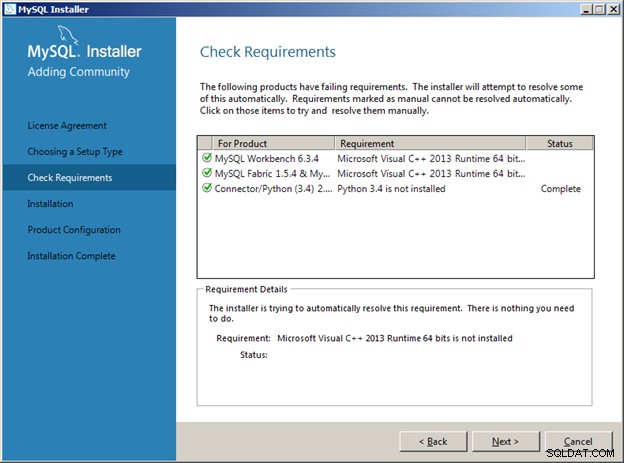Click the MySQL Installer title bar icon
Image resolution: width=624 pixels, height=463 pixels.
click(10, 9)
